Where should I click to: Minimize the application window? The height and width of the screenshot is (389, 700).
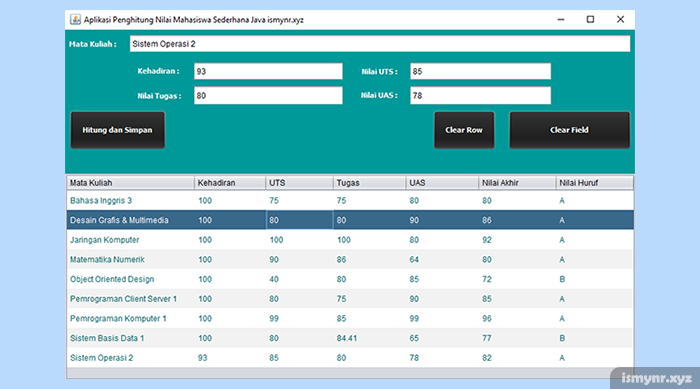[561, 19]
